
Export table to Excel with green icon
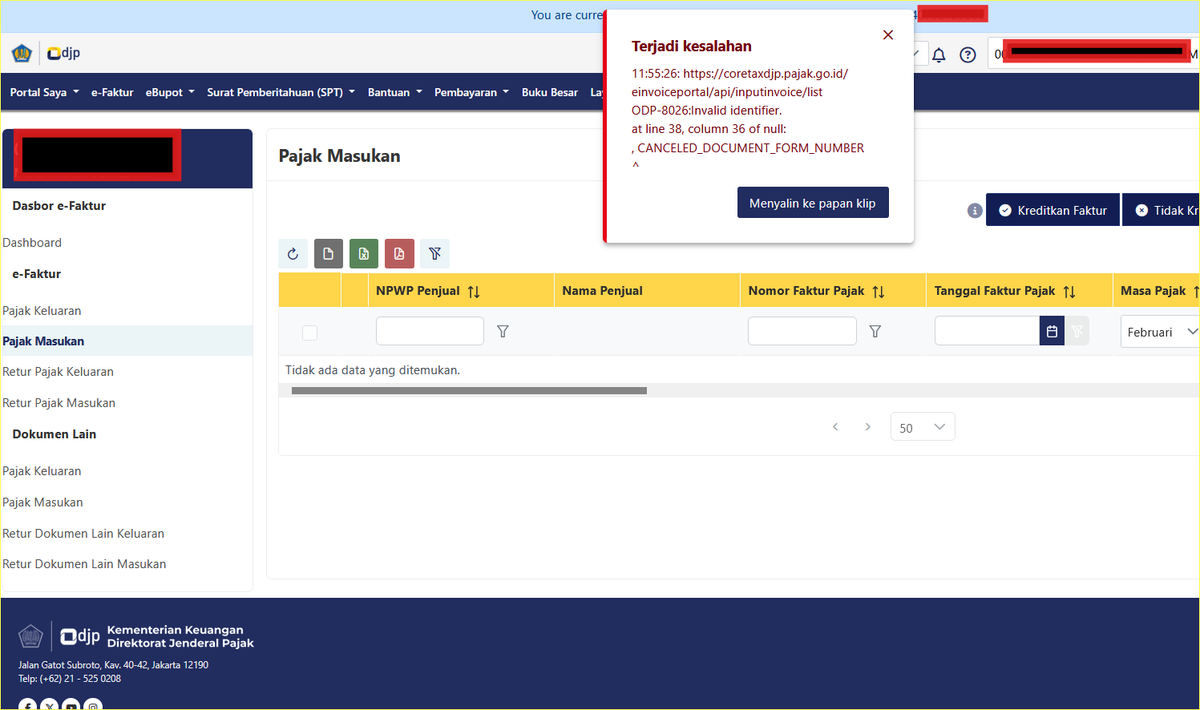click(363, 254)
